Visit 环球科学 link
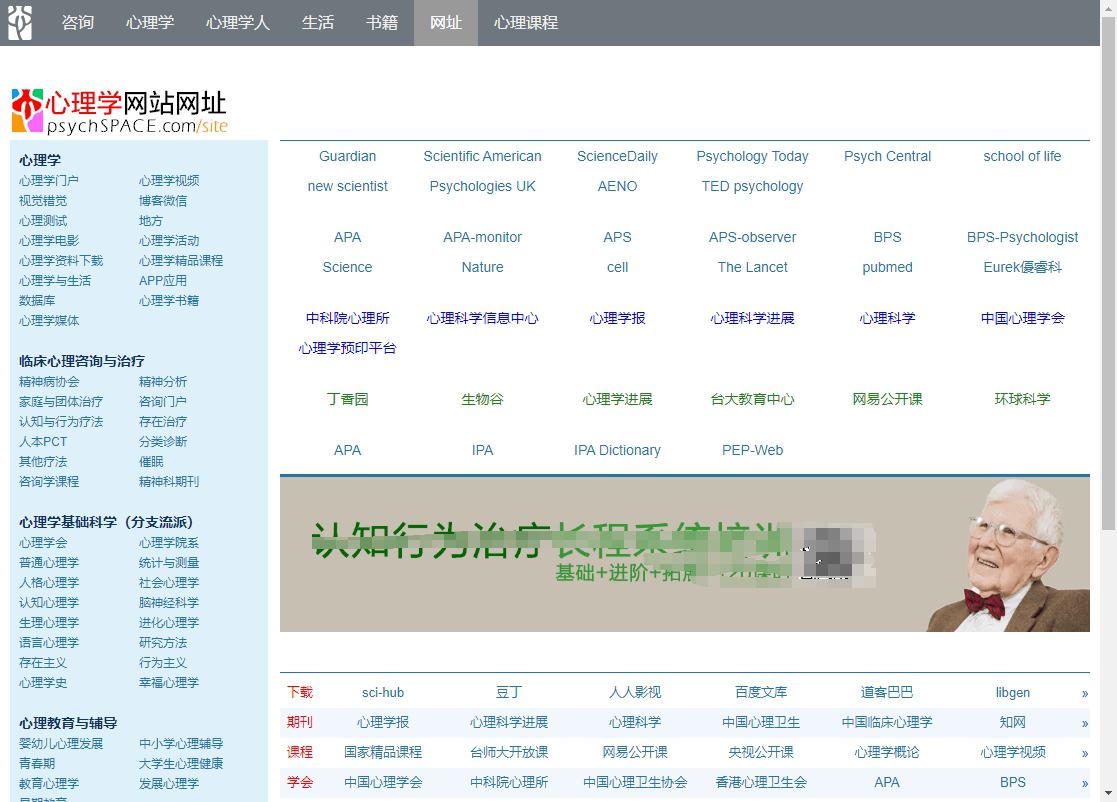The height and width of the screenshot is (802, 1117). coord(1022,399)
